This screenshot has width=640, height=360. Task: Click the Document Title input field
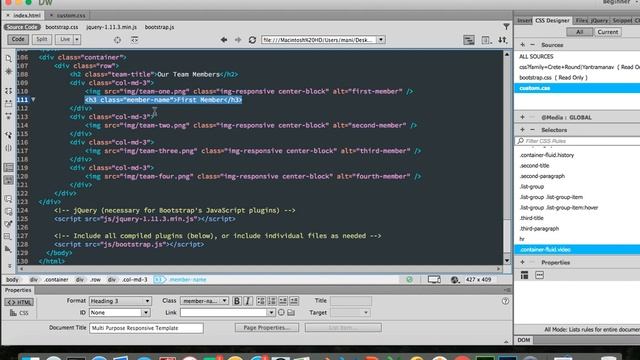click(x=146, y=328)
